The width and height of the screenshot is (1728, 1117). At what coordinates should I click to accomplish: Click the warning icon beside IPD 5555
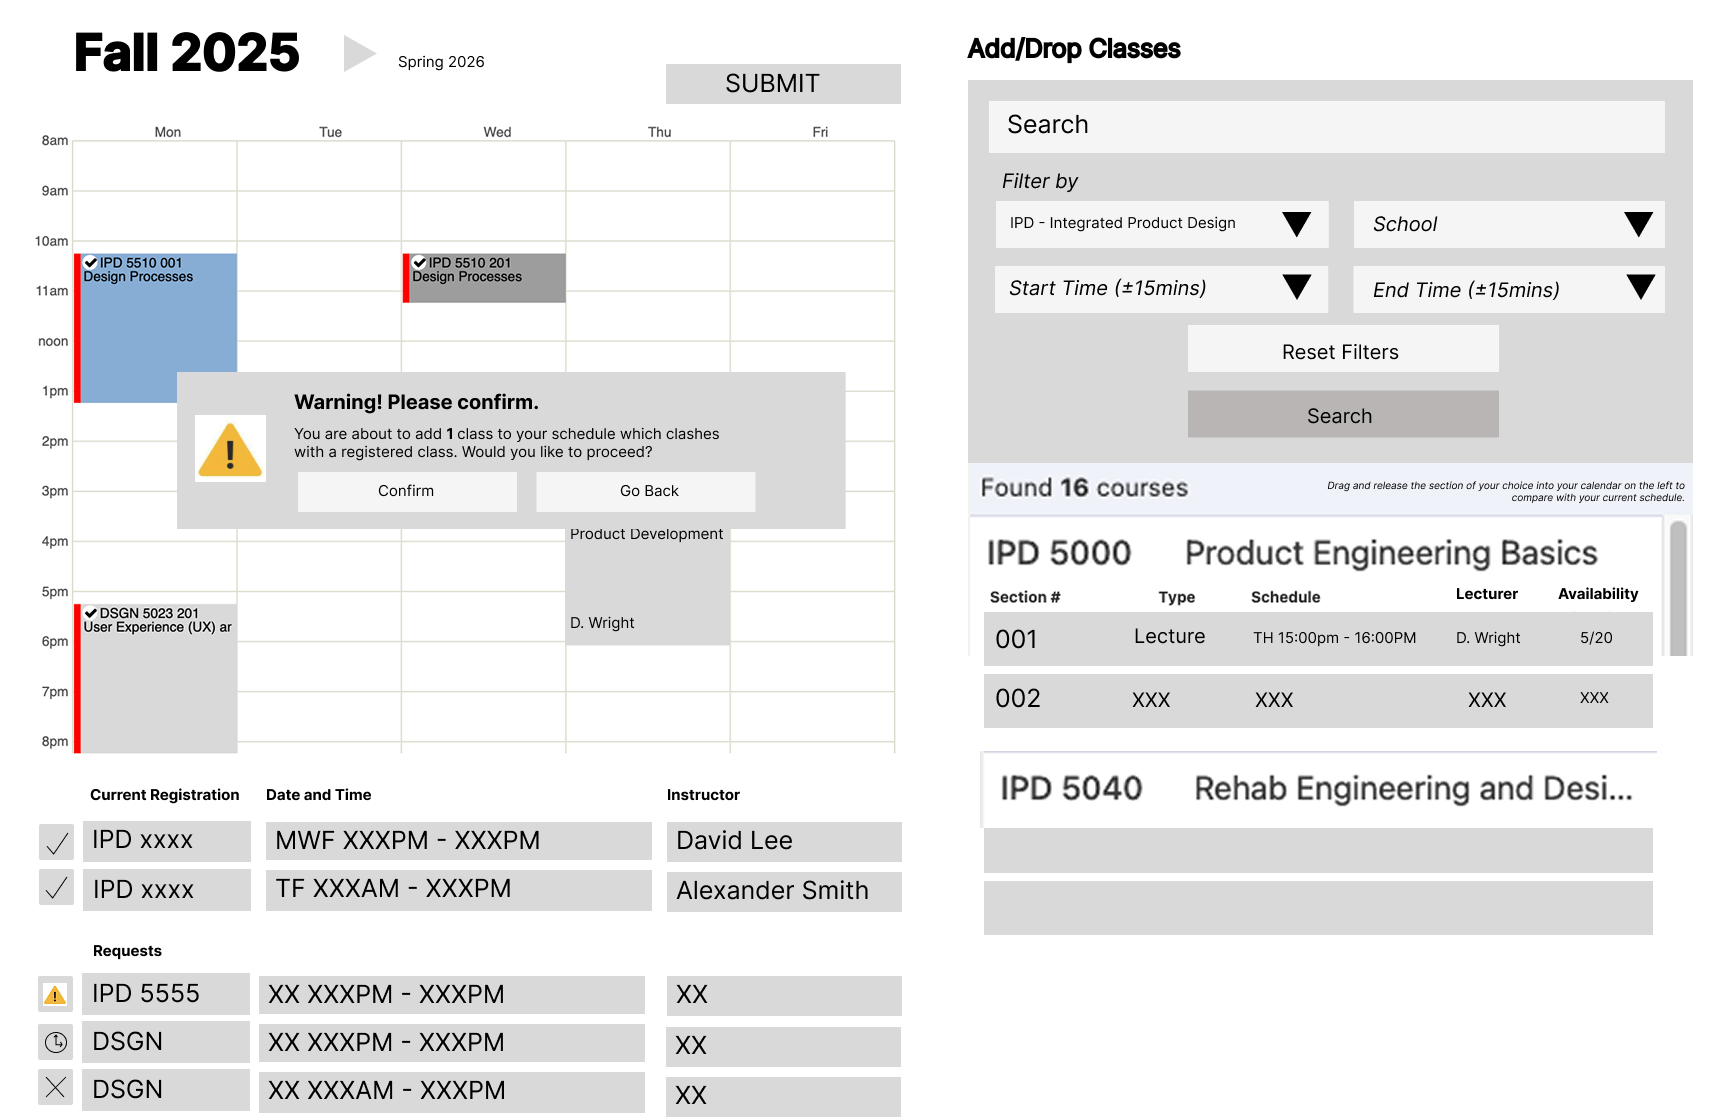pyautogui.click(x=55, y=995)
